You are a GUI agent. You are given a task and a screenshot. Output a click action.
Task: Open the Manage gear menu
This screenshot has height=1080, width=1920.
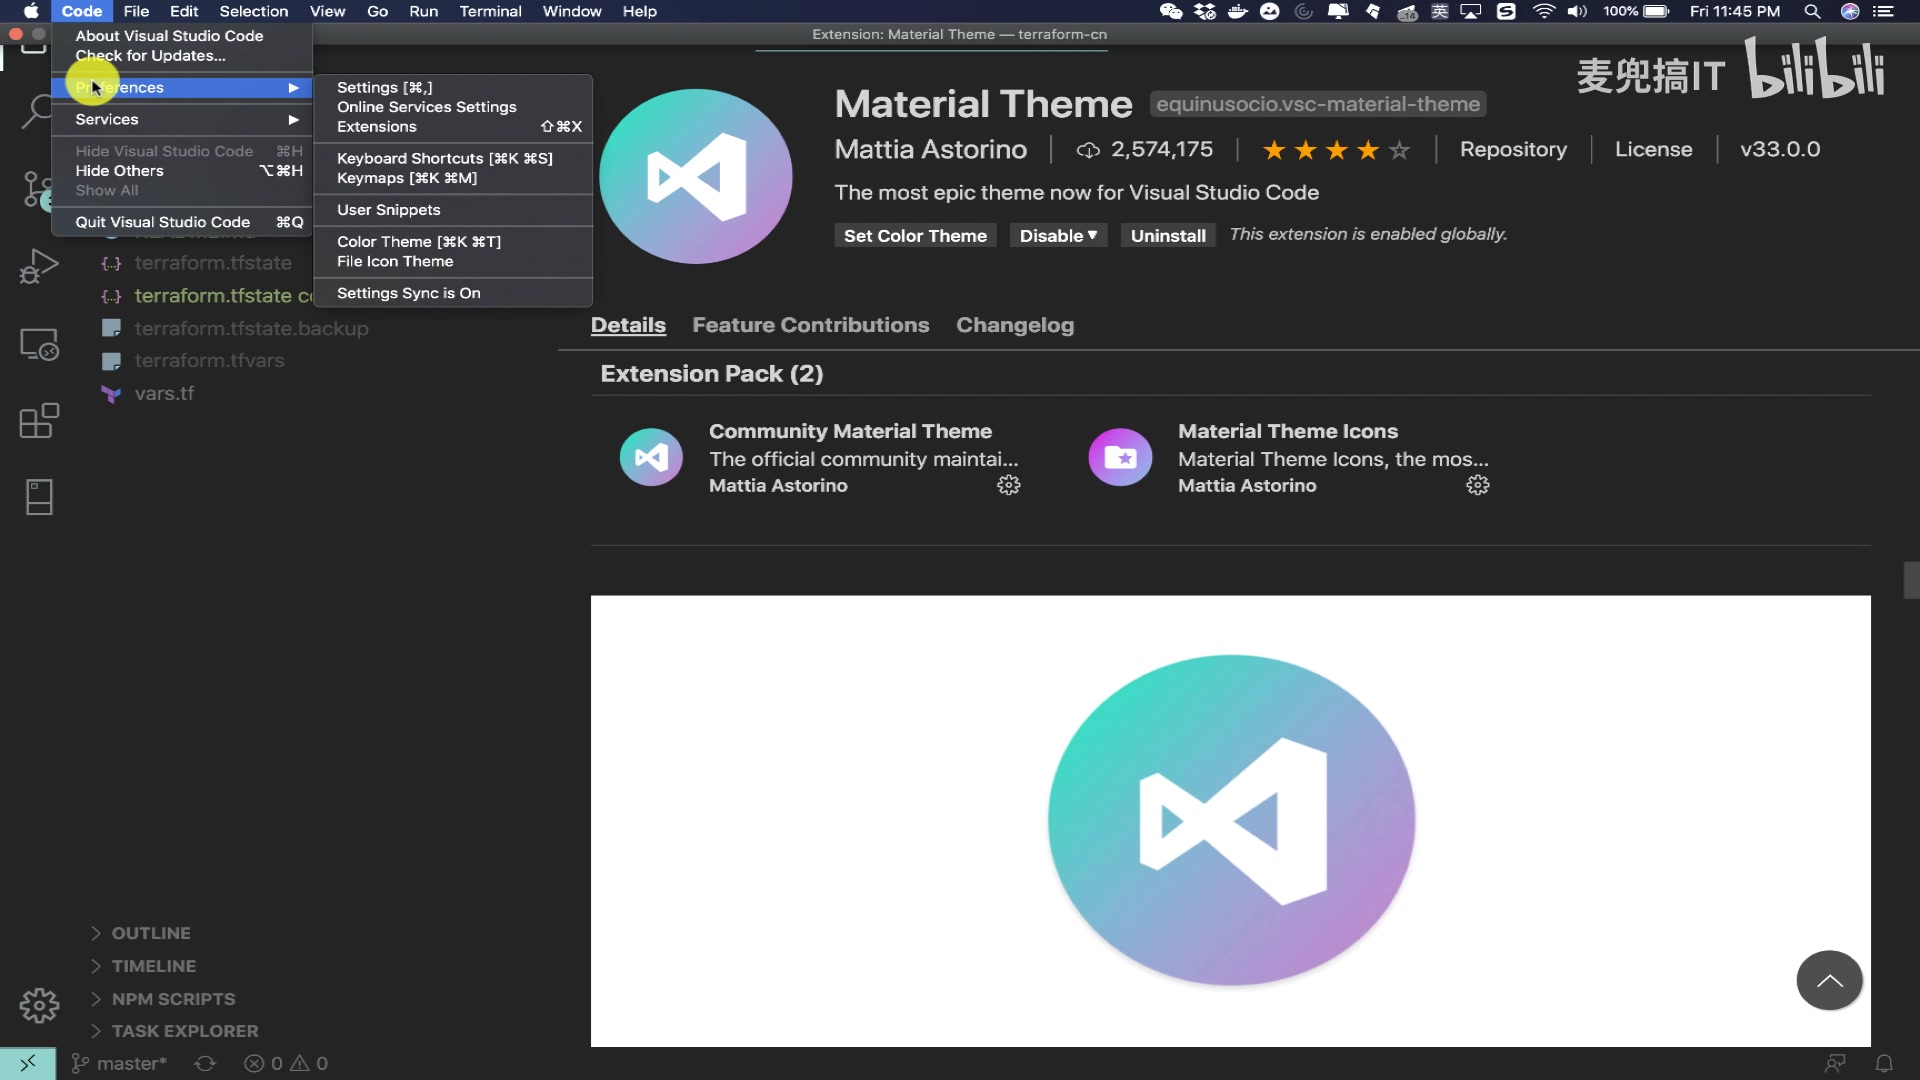pyautogui.click(x=38, y=1006)
